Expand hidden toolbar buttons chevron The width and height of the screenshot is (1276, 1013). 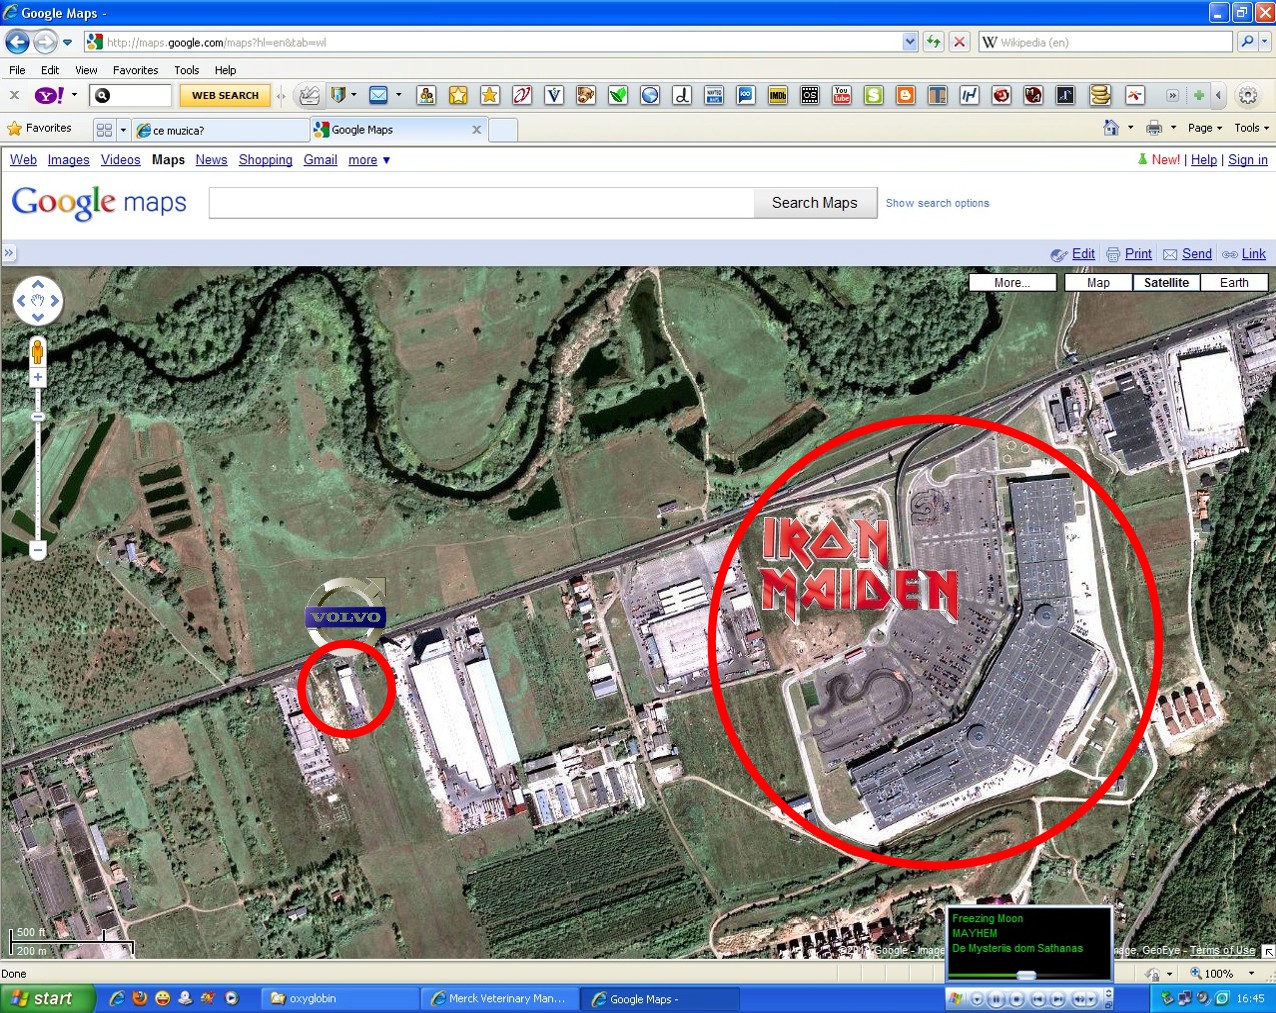click(1172, 95)
